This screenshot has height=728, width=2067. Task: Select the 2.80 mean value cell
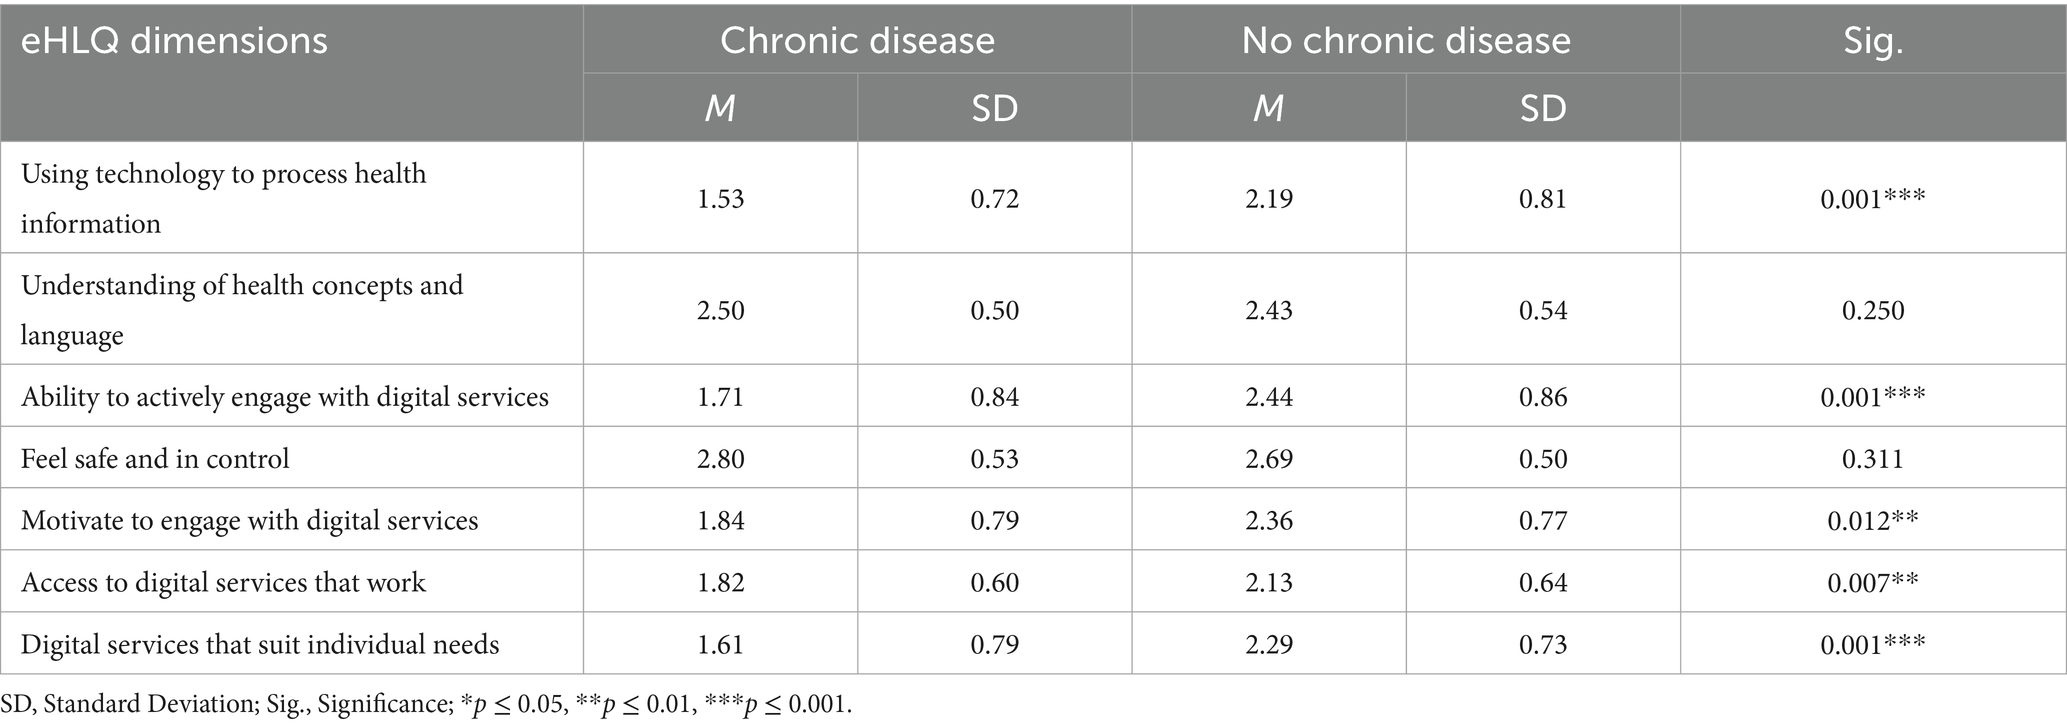click(x=720, y=459)
